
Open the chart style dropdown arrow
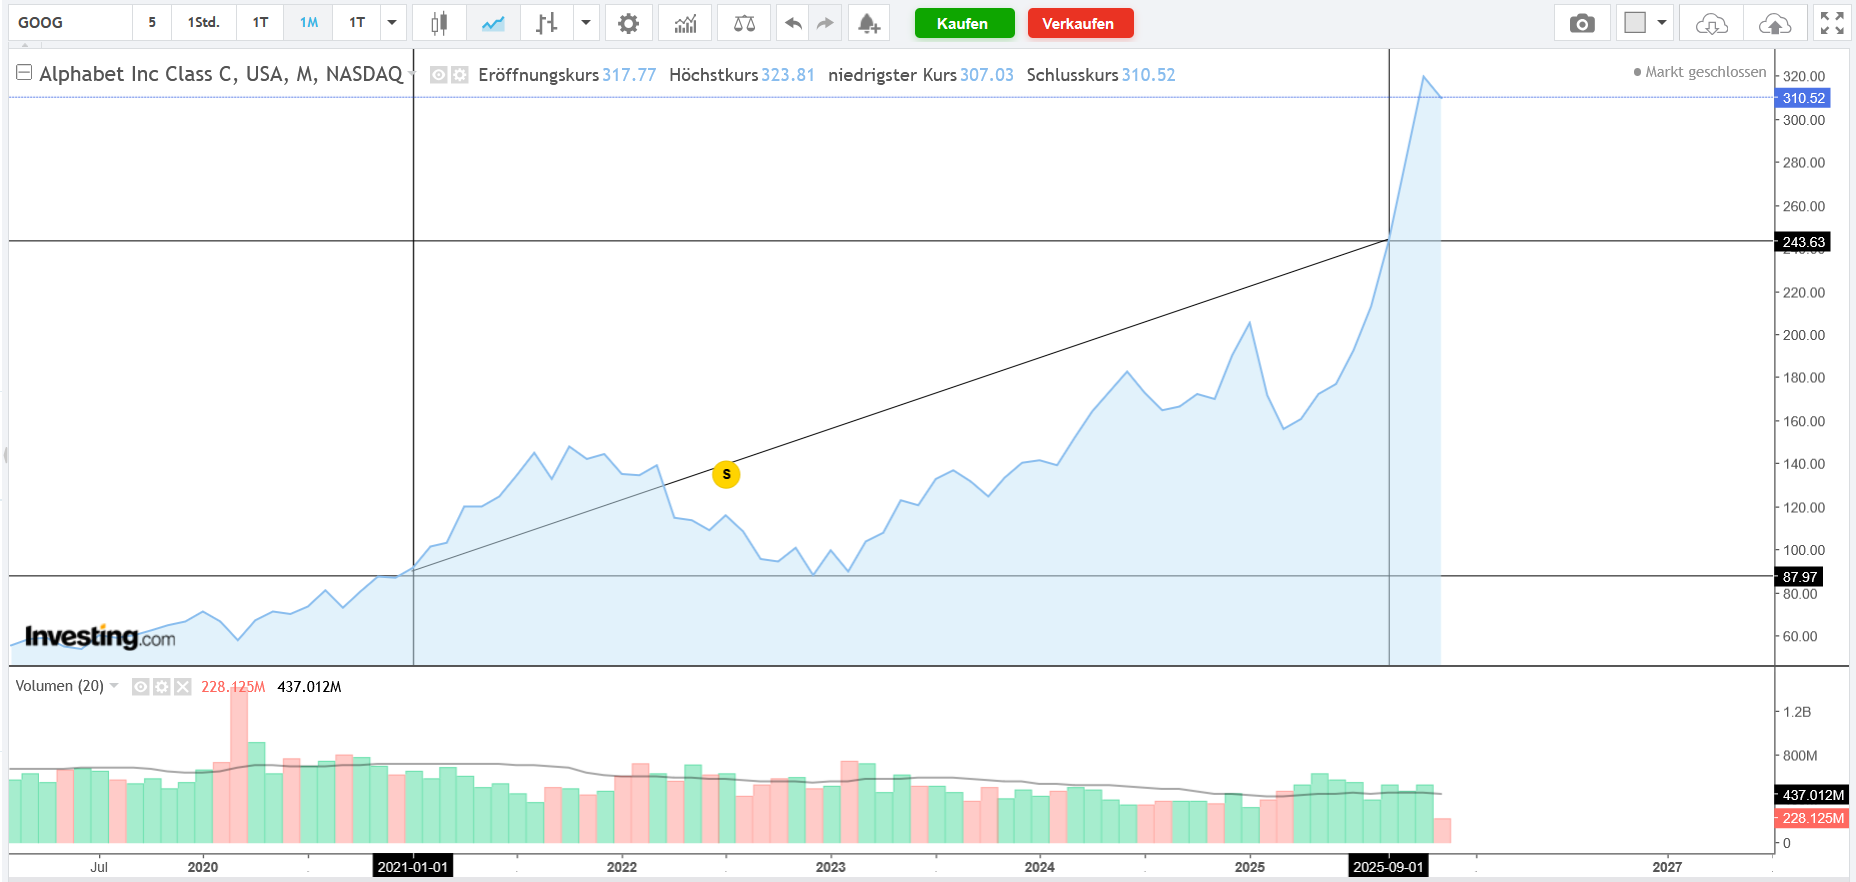(586, 23)
